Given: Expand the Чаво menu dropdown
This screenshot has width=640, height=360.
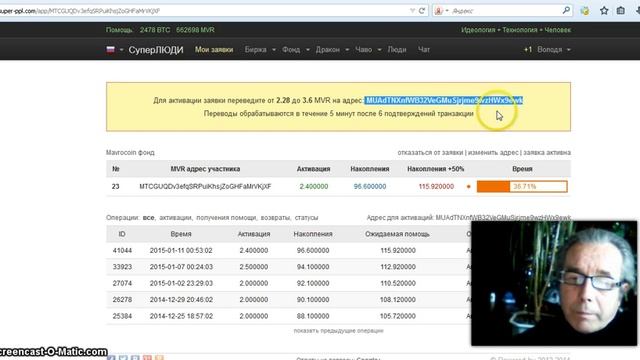Looking at the screenshot, I should pyautogui.click(x=379, y=50).
